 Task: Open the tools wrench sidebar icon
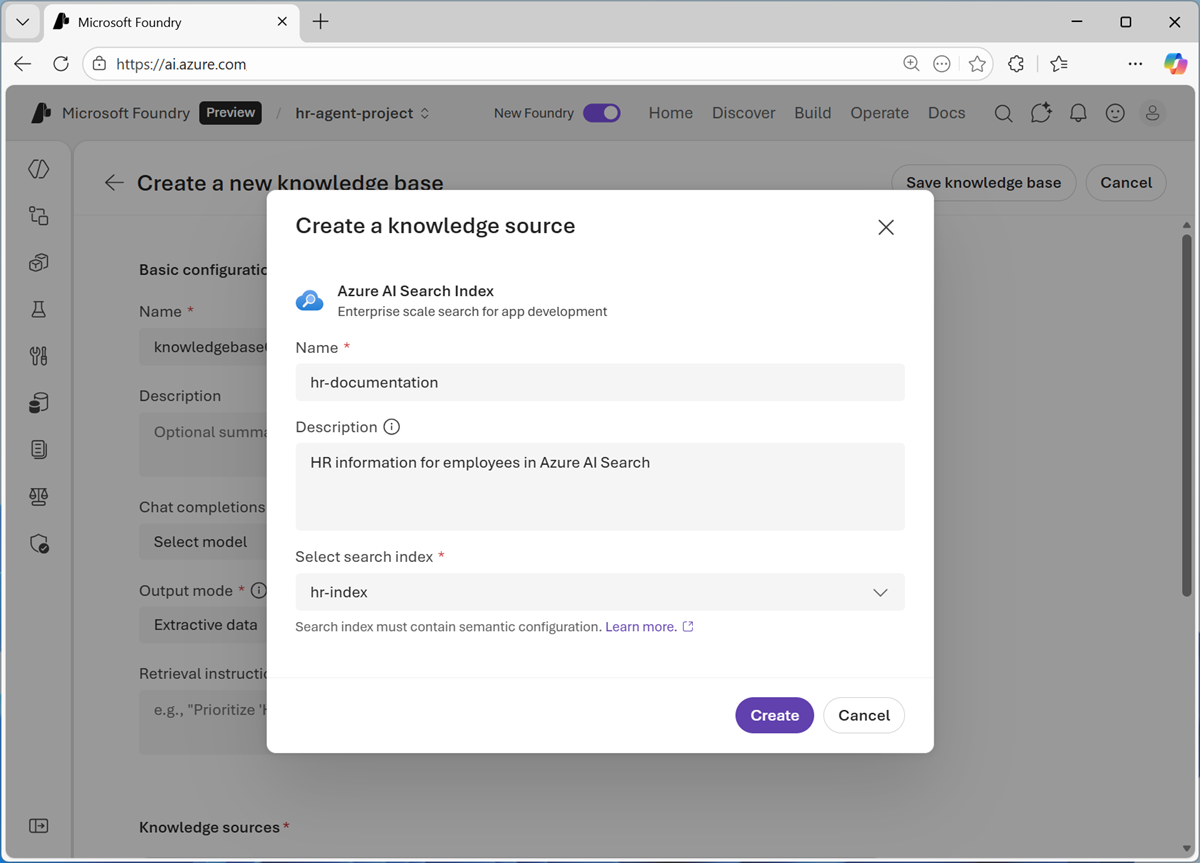[39, 356]
